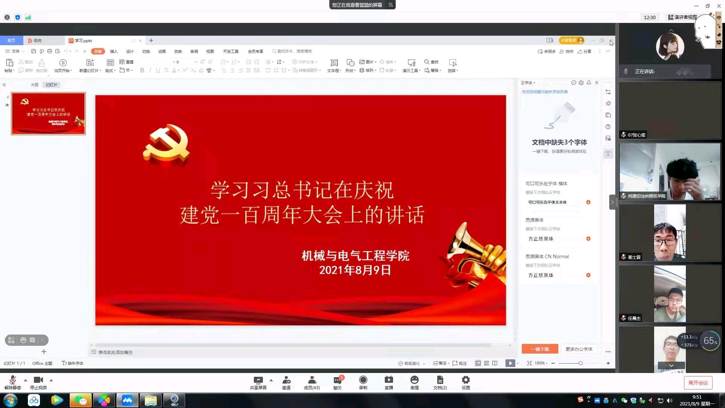Toggle Notes pane in status bar
This screenshot has width=725, height=408.
[x=440, y=363]
